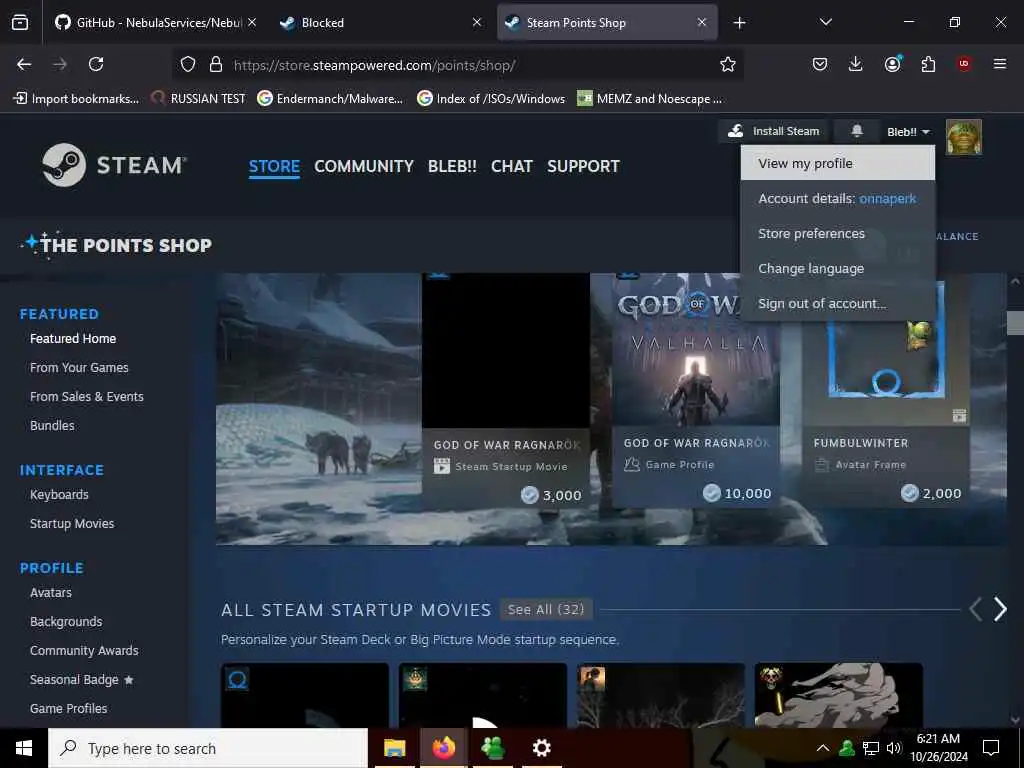
Task: Click the user avatar image
Action: 963,137
